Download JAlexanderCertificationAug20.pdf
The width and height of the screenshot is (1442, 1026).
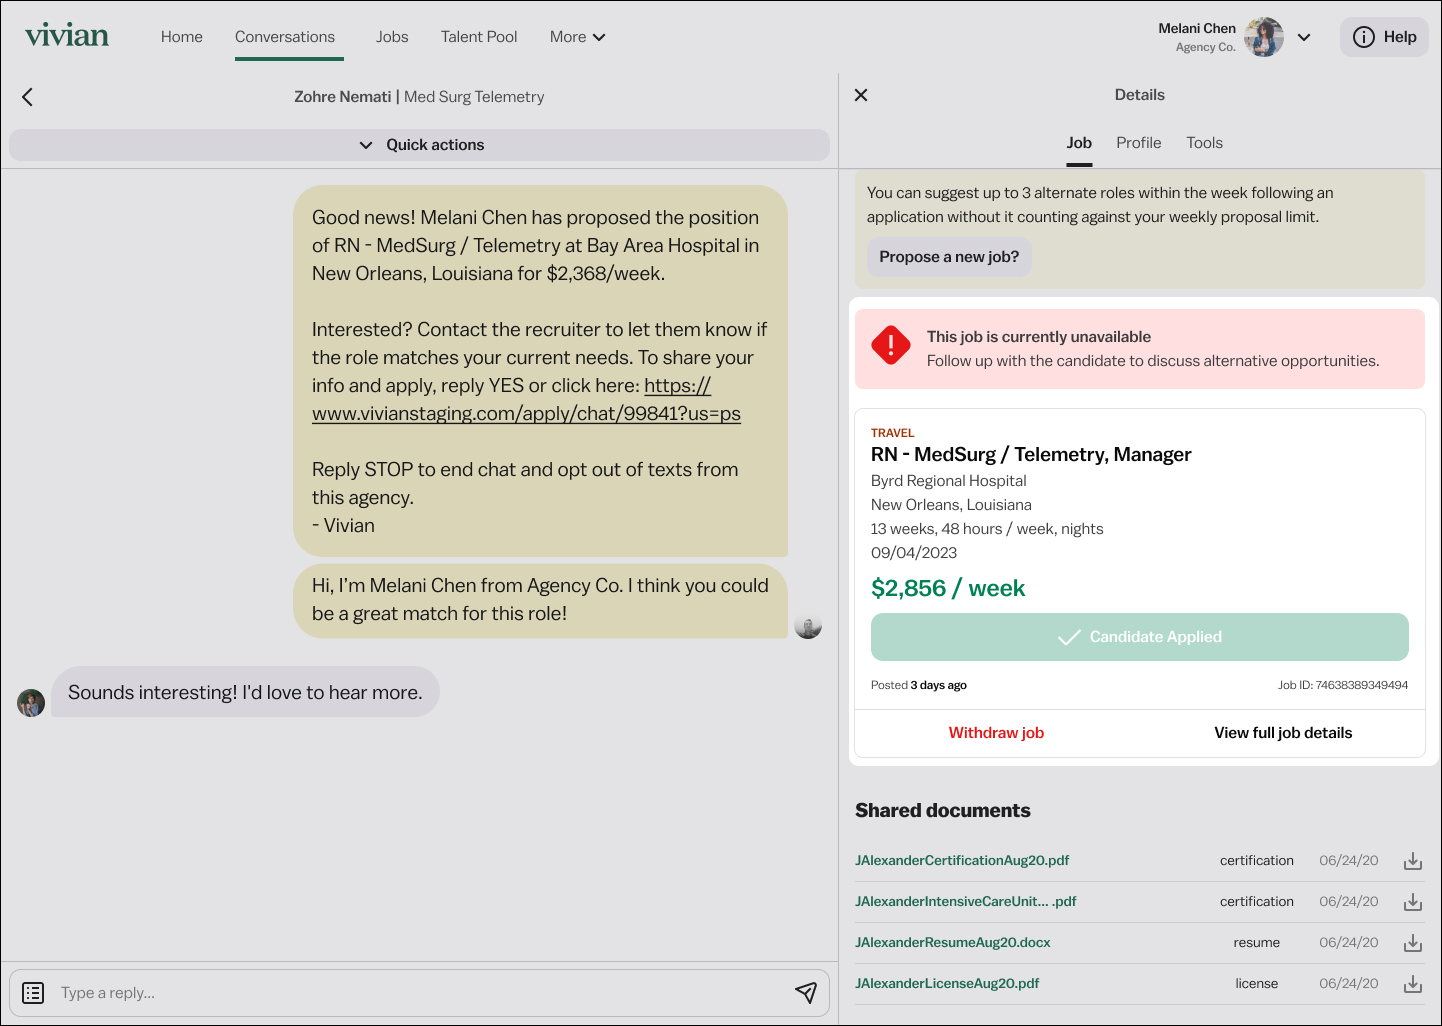coord(1413,861)
